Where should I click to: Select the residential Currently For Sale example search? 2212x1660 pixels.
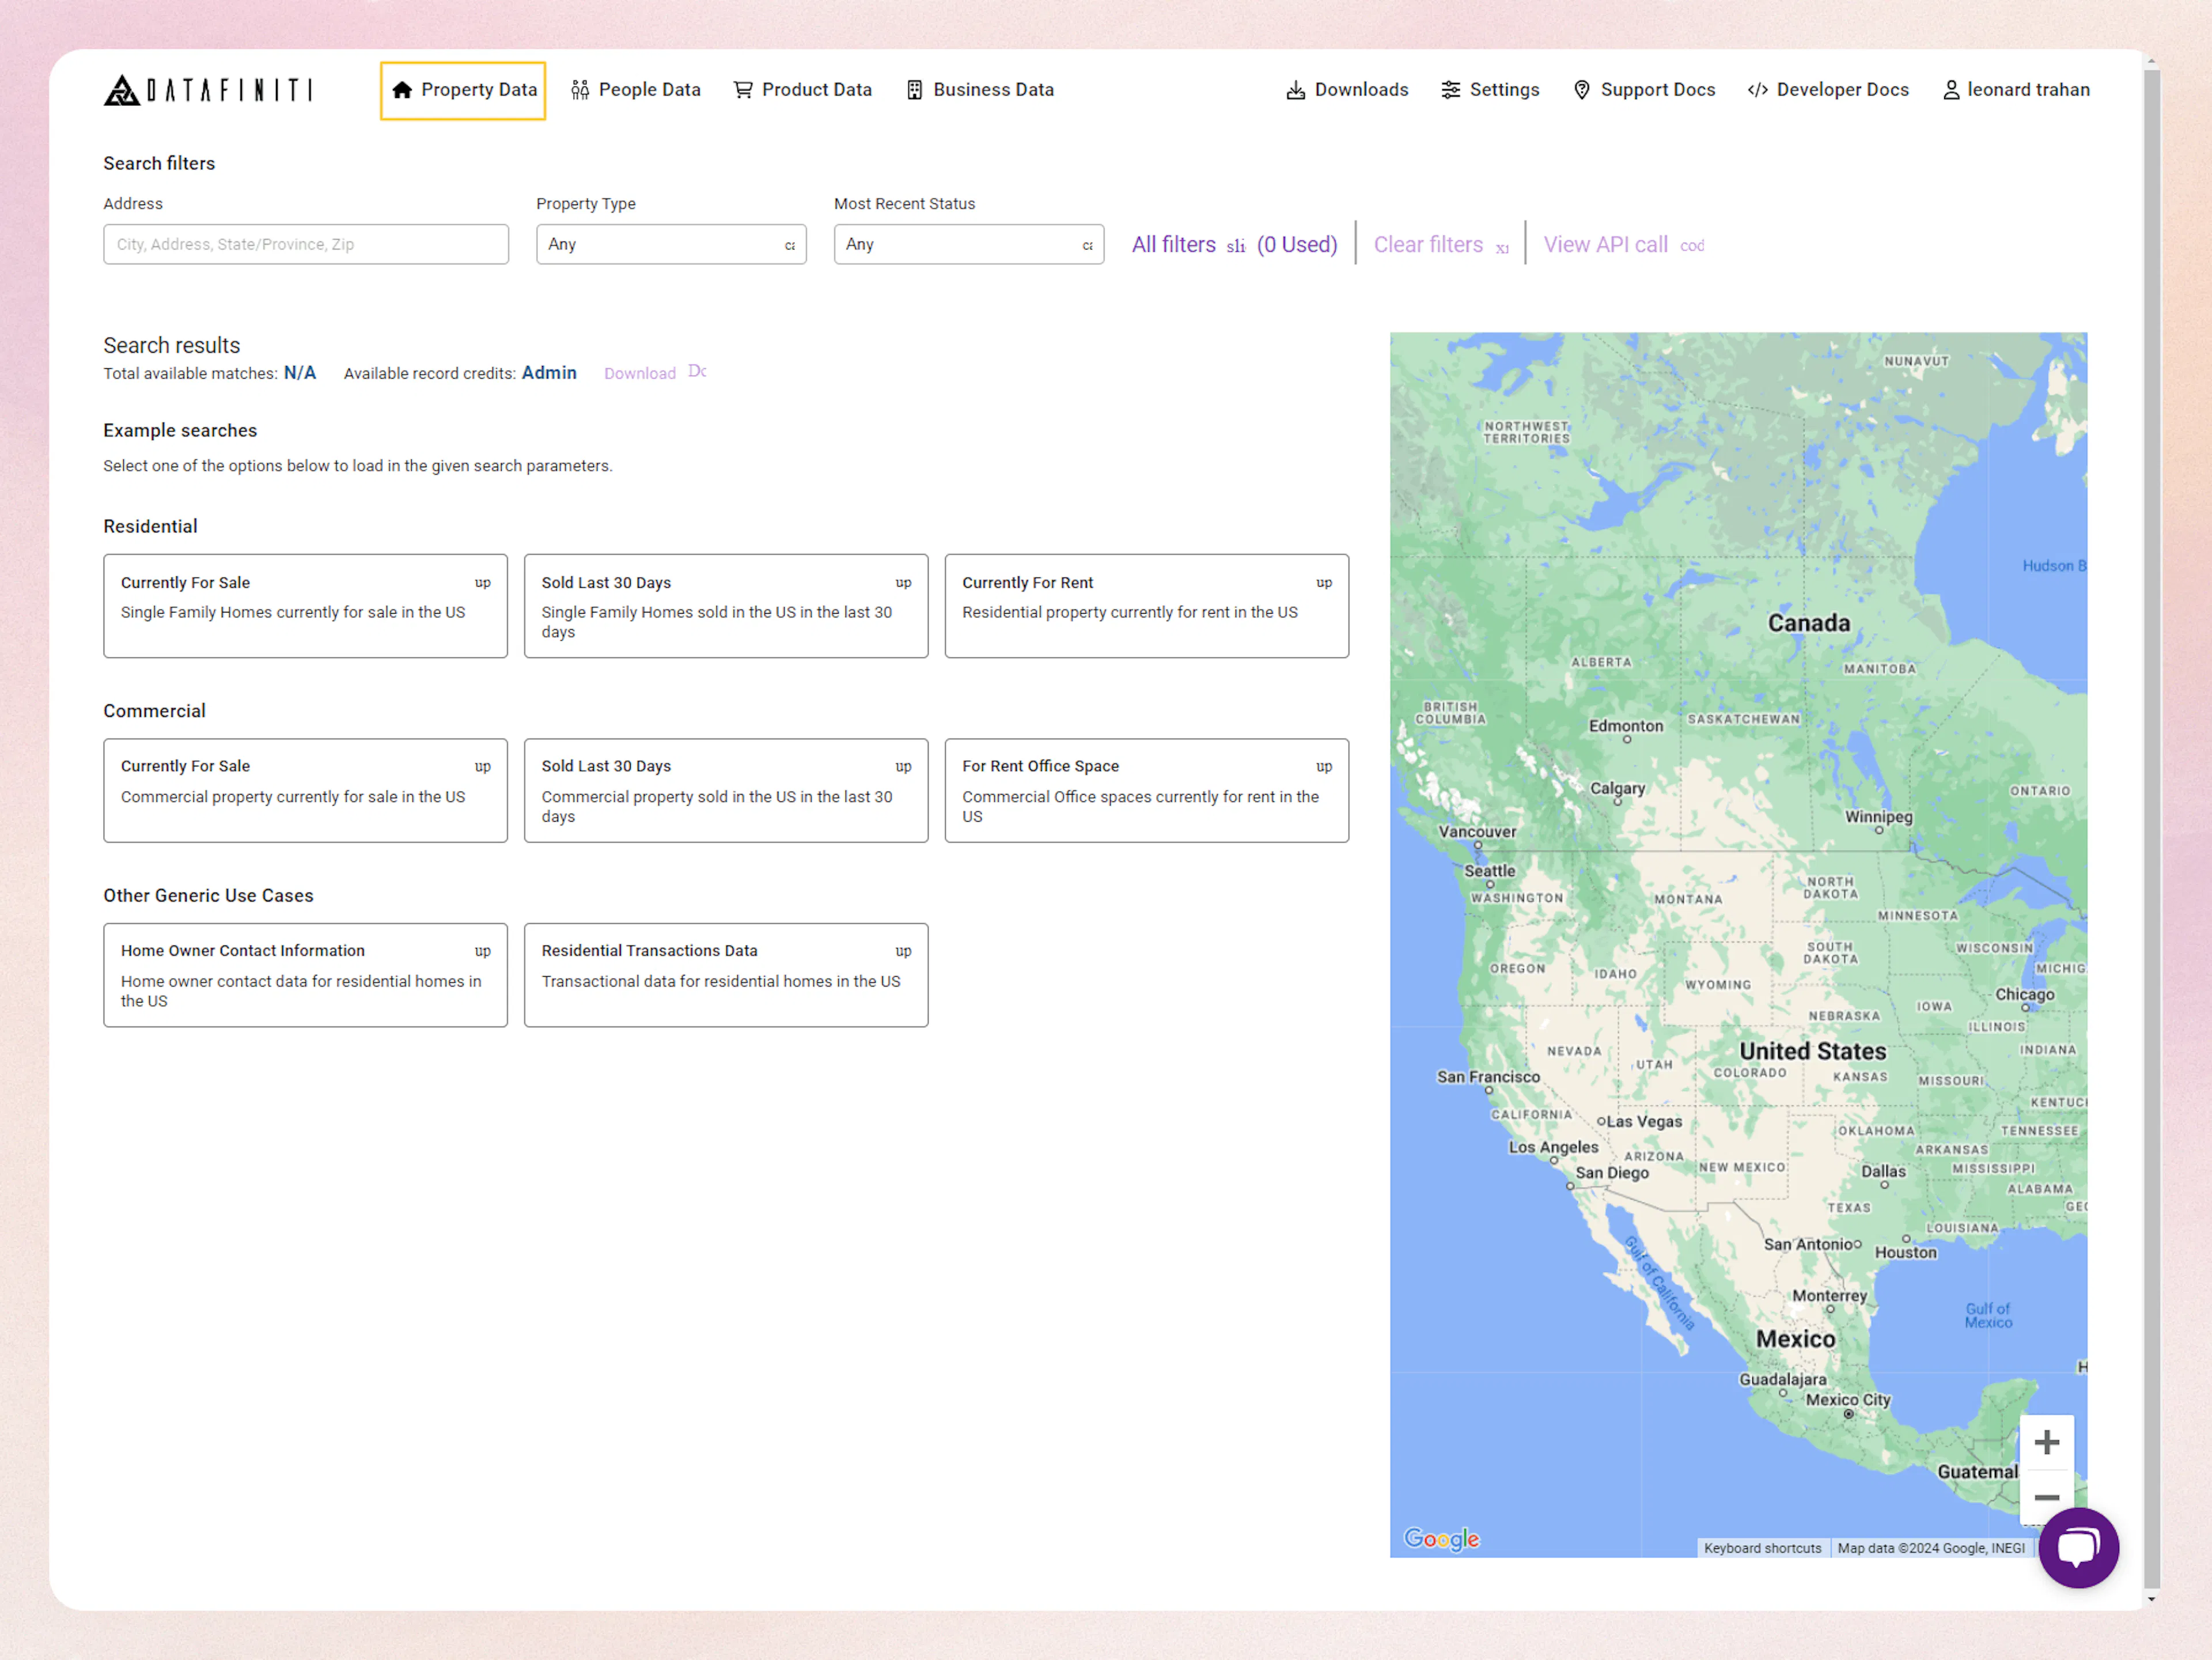[x=305, y=606]
